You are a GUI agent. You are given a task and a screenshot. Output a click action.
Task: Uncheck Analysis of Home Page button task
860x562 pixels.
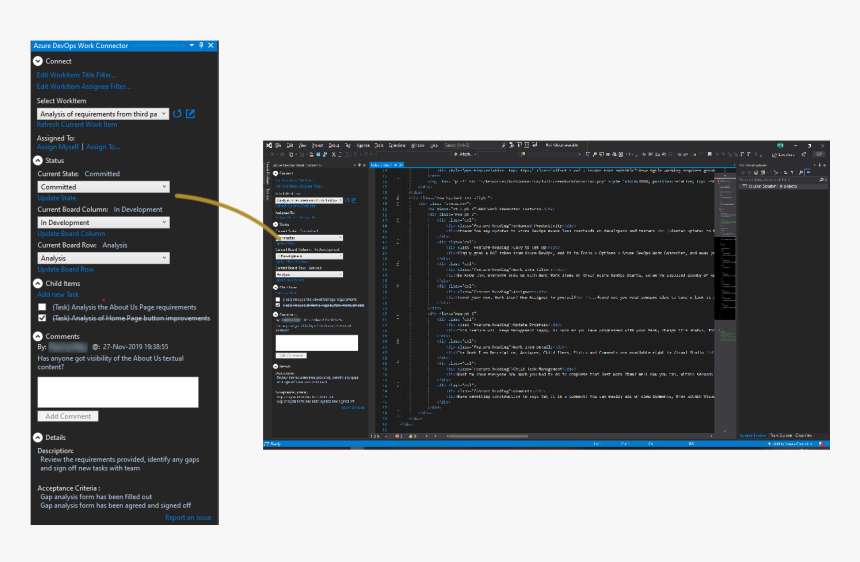point(42,318)
